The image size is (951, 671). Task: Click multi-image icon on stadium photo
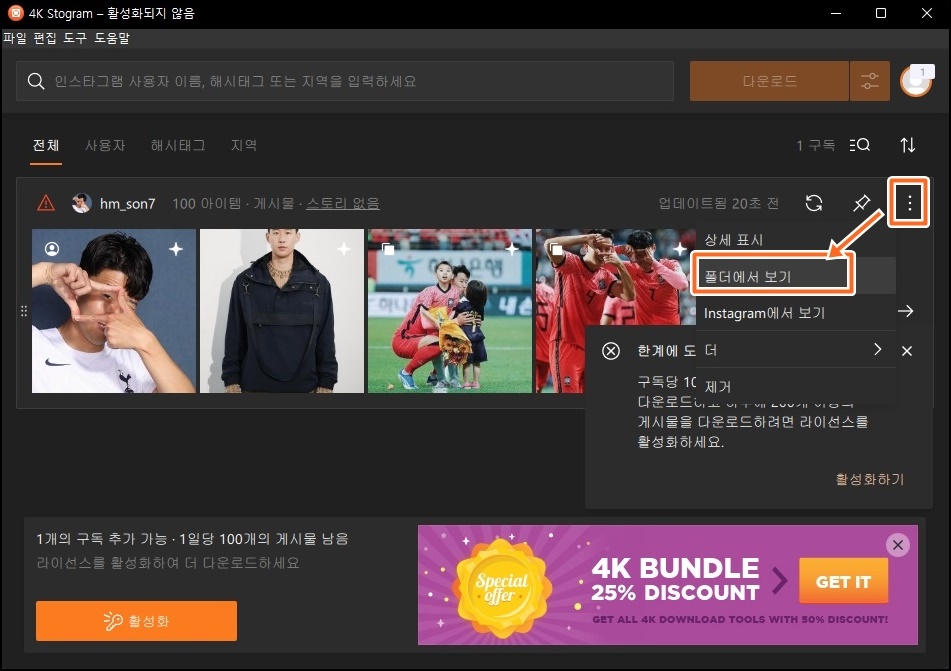point(388,249)
